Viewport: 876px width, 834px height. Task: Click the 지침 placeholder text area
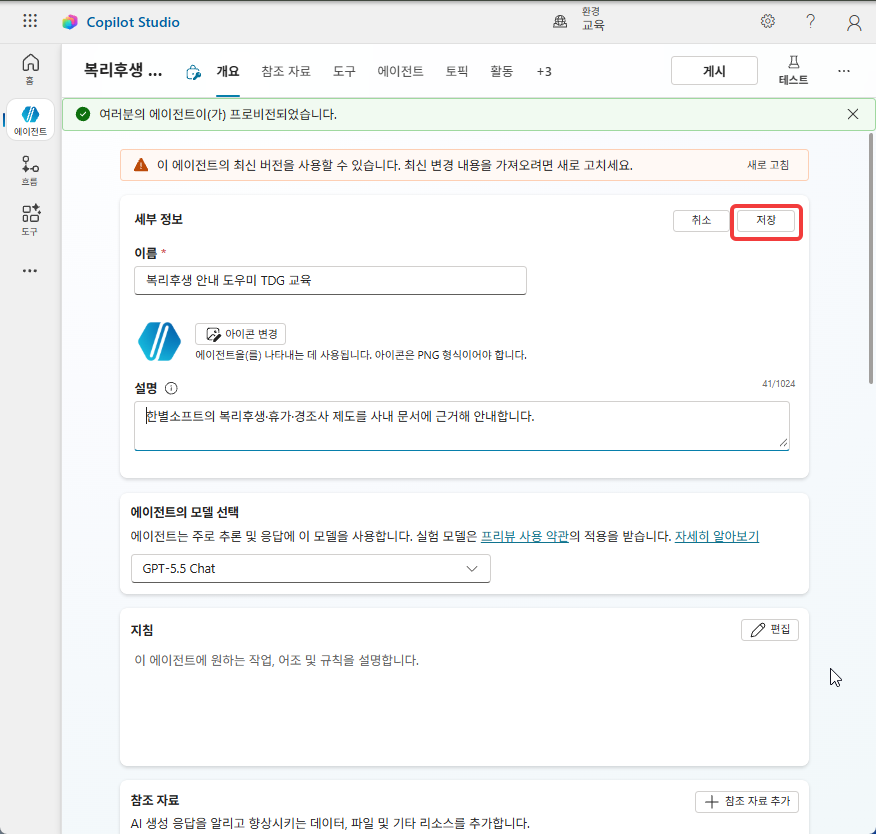pos(277,660)
